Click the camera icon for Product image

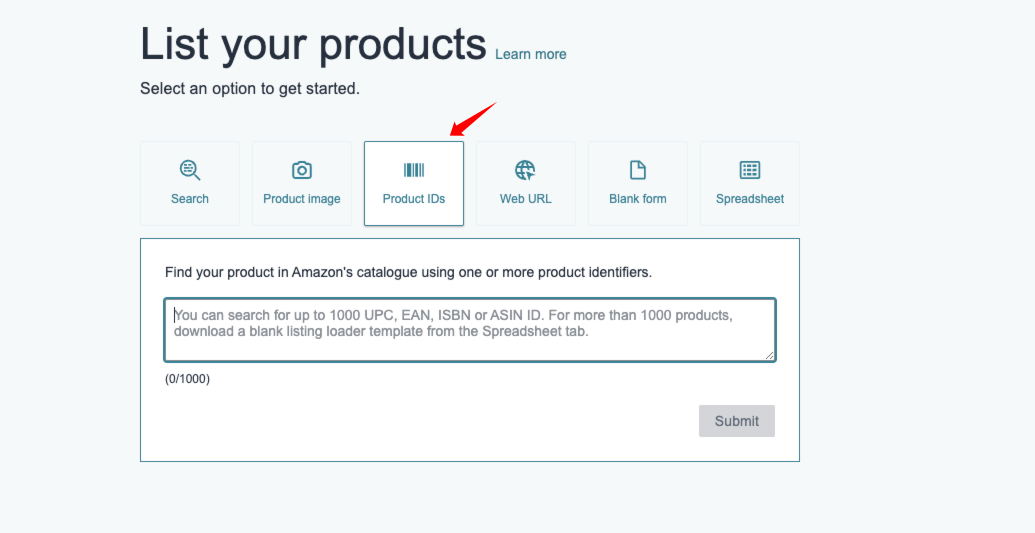(x=302, y=170)
